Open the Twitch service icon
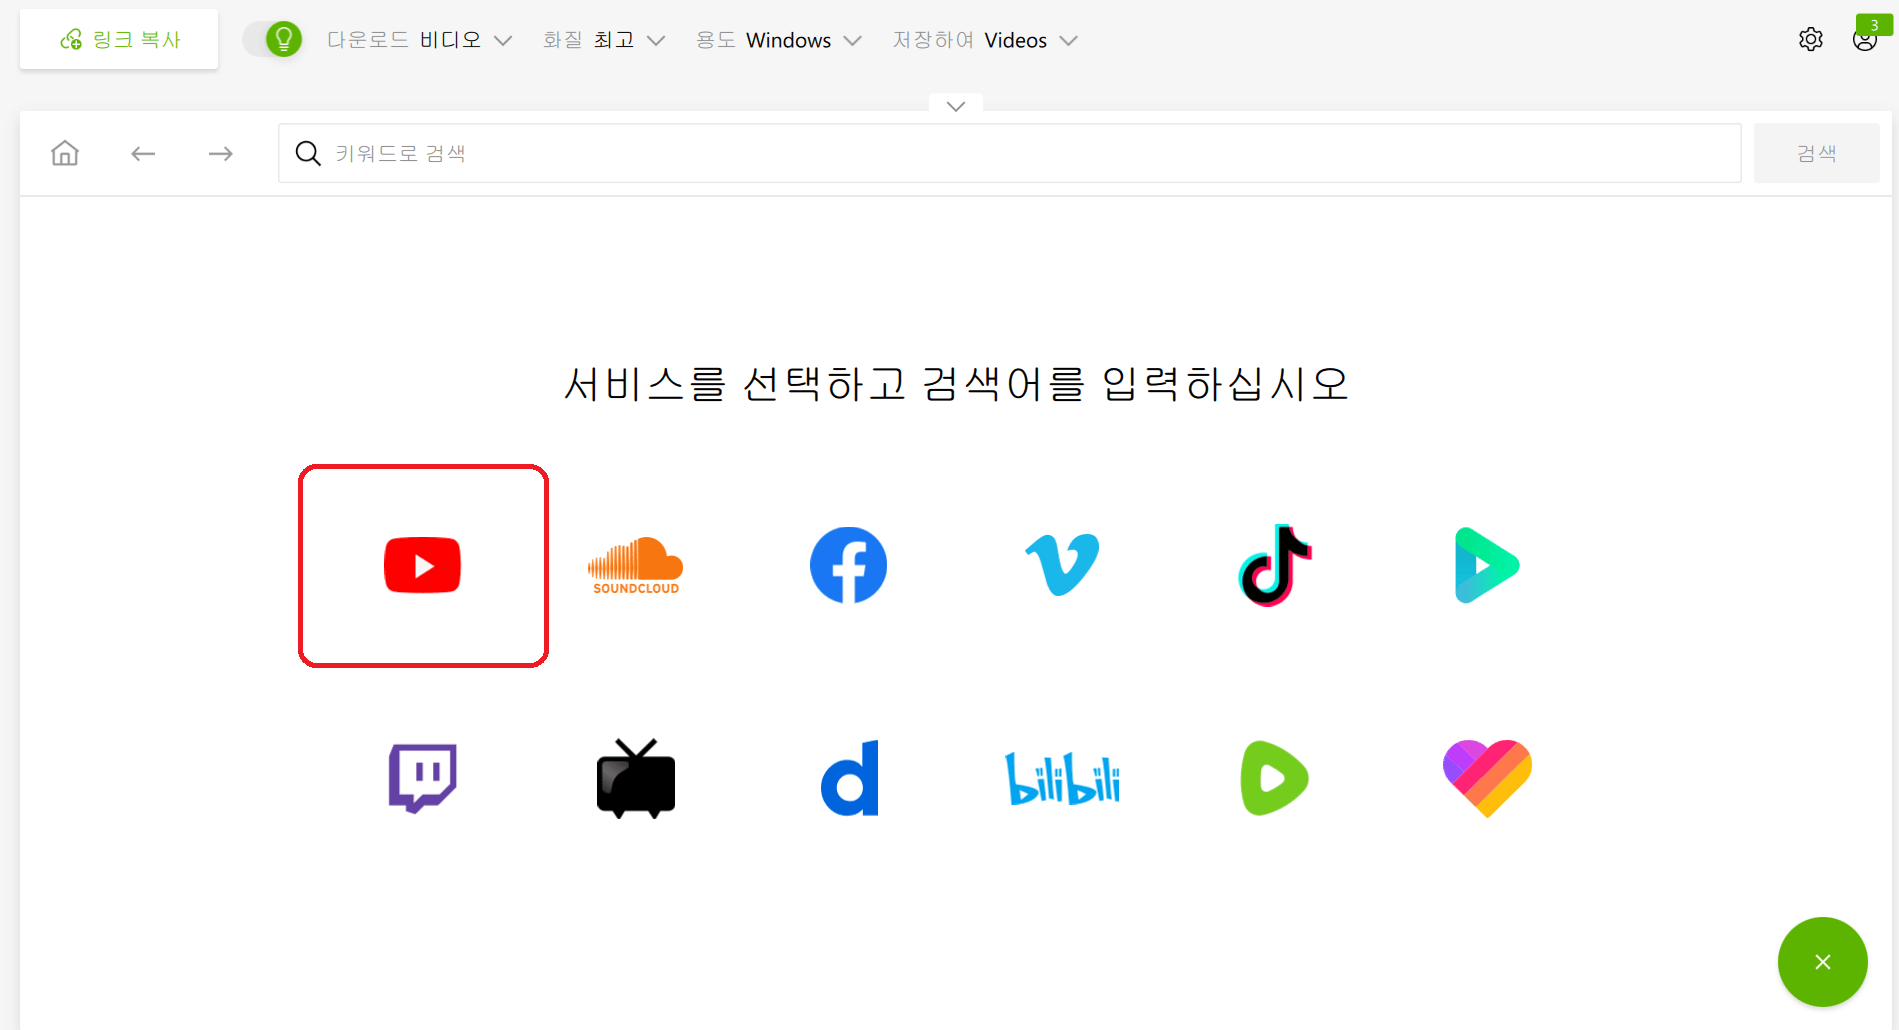The image size is (1899, 1030). pos(423,778)
